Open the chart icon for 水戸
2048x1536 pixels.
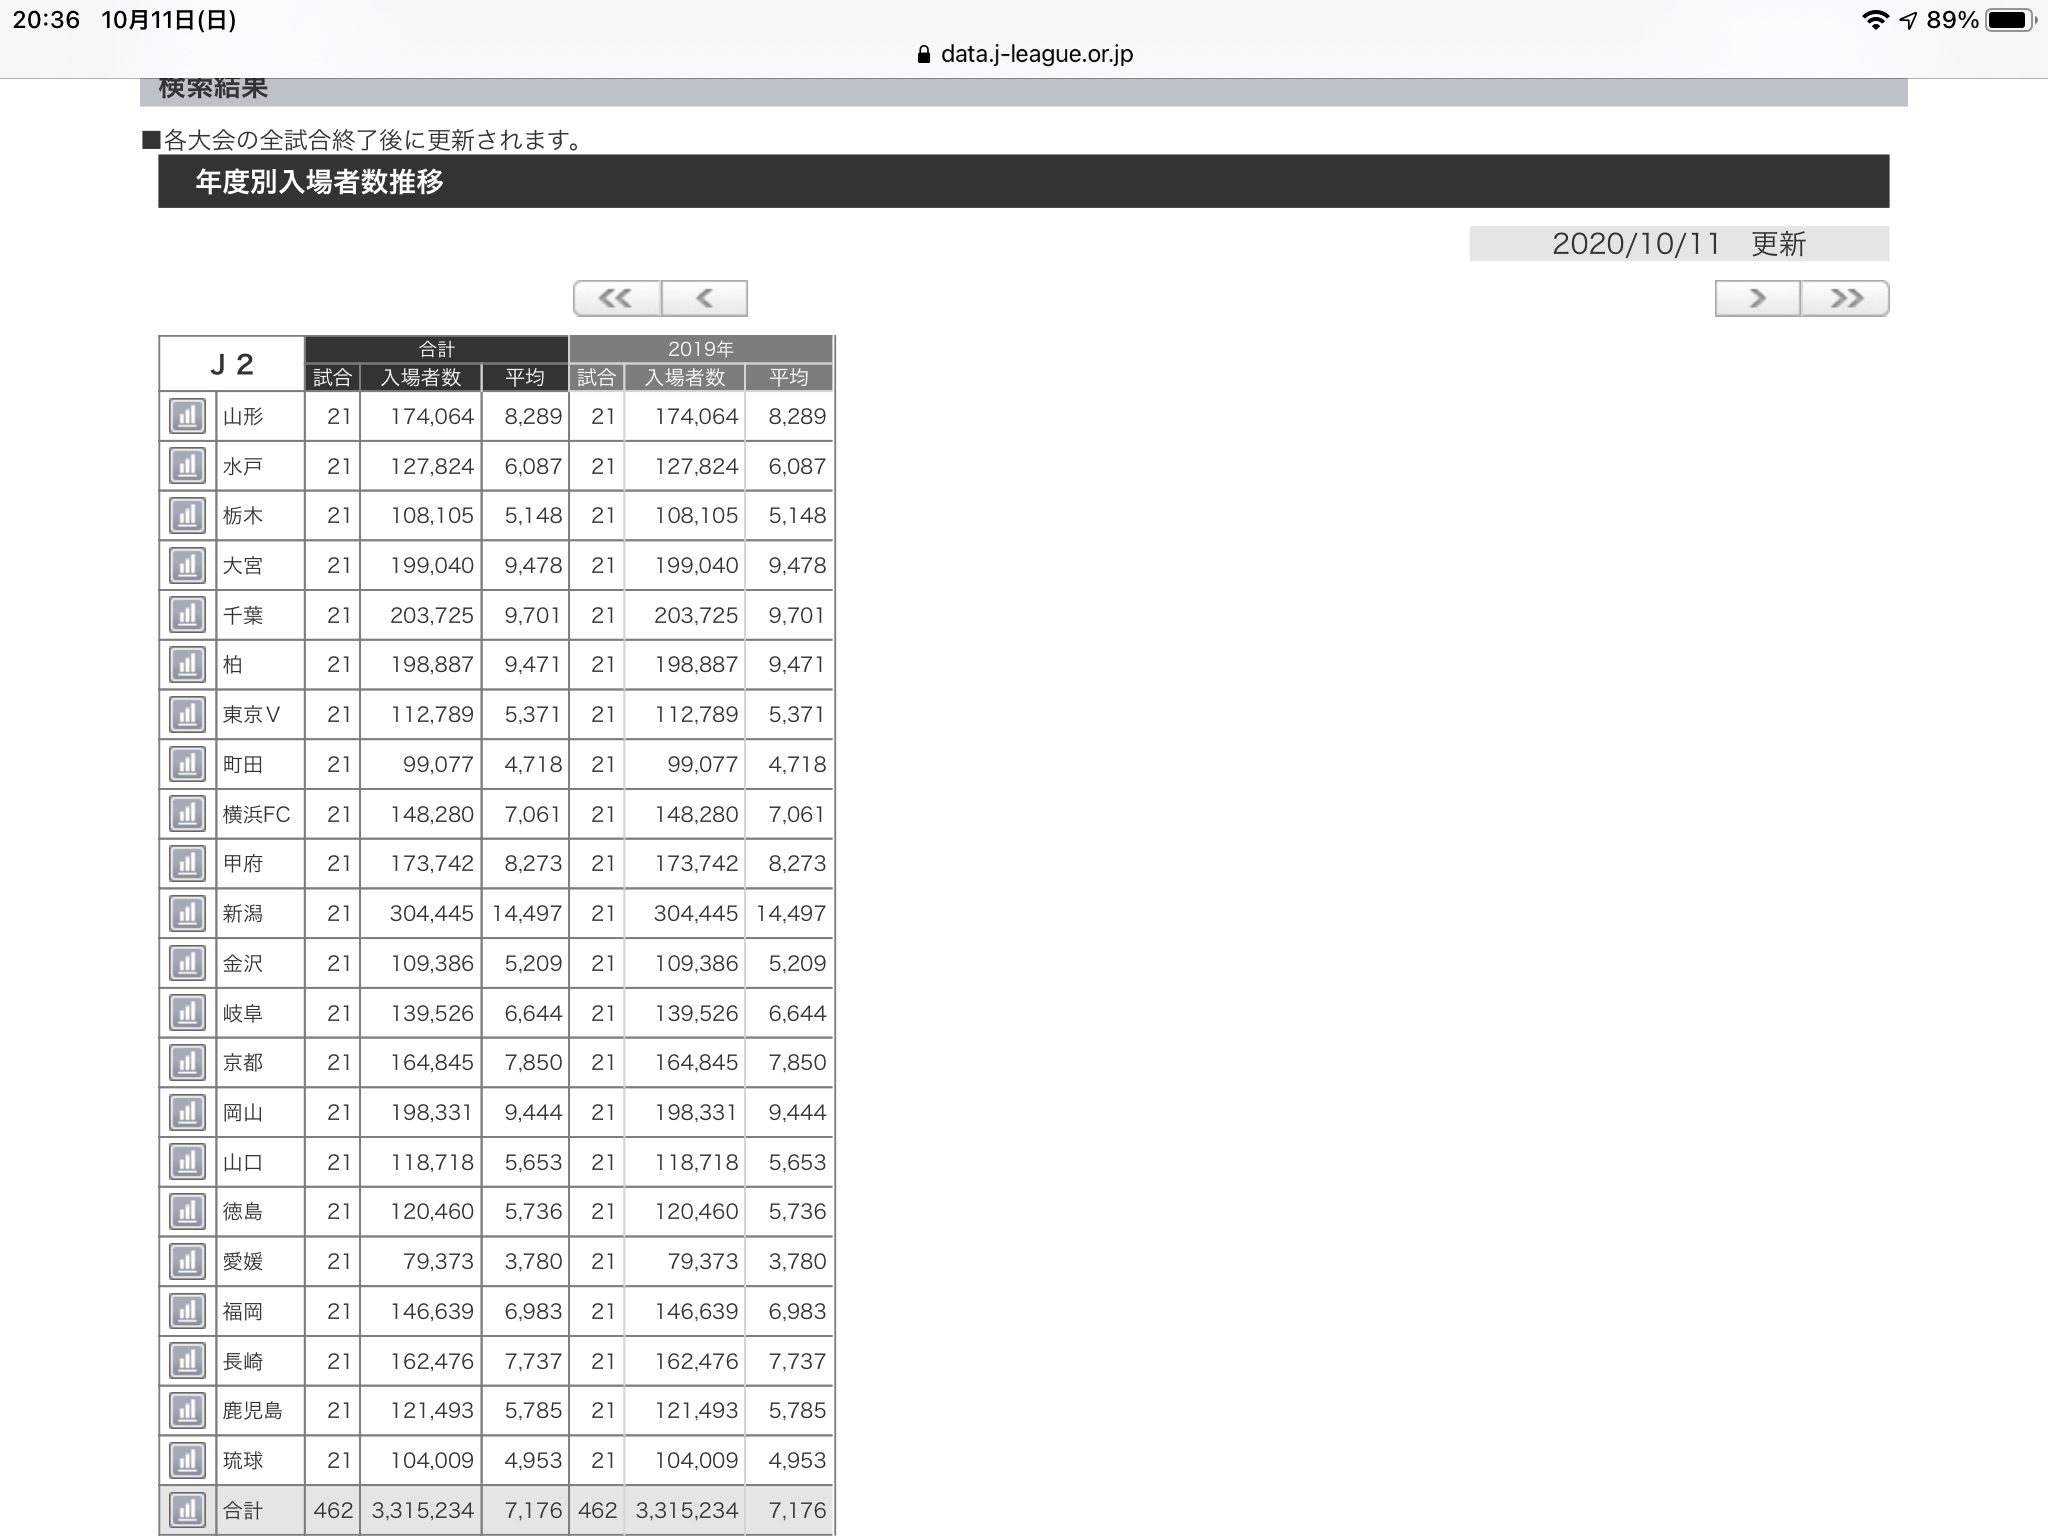click(187, 466)
